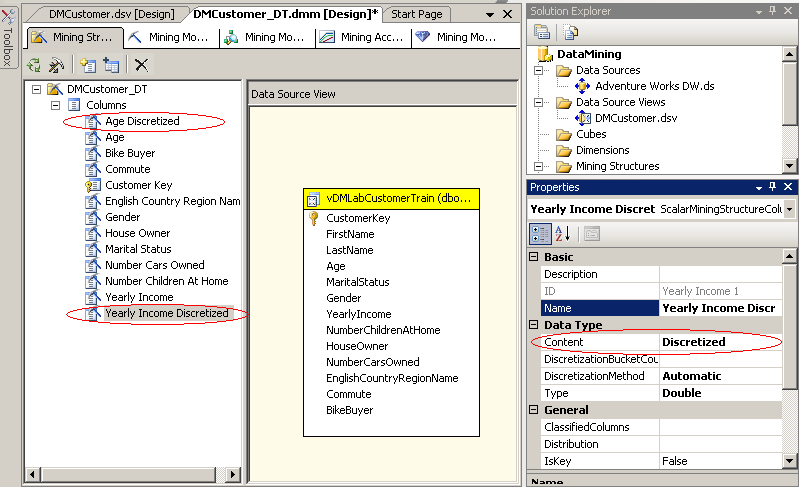Screen dimensions: 799x487
Task: Click the Cubes folder icon
Action: click(x=564, y=134)
